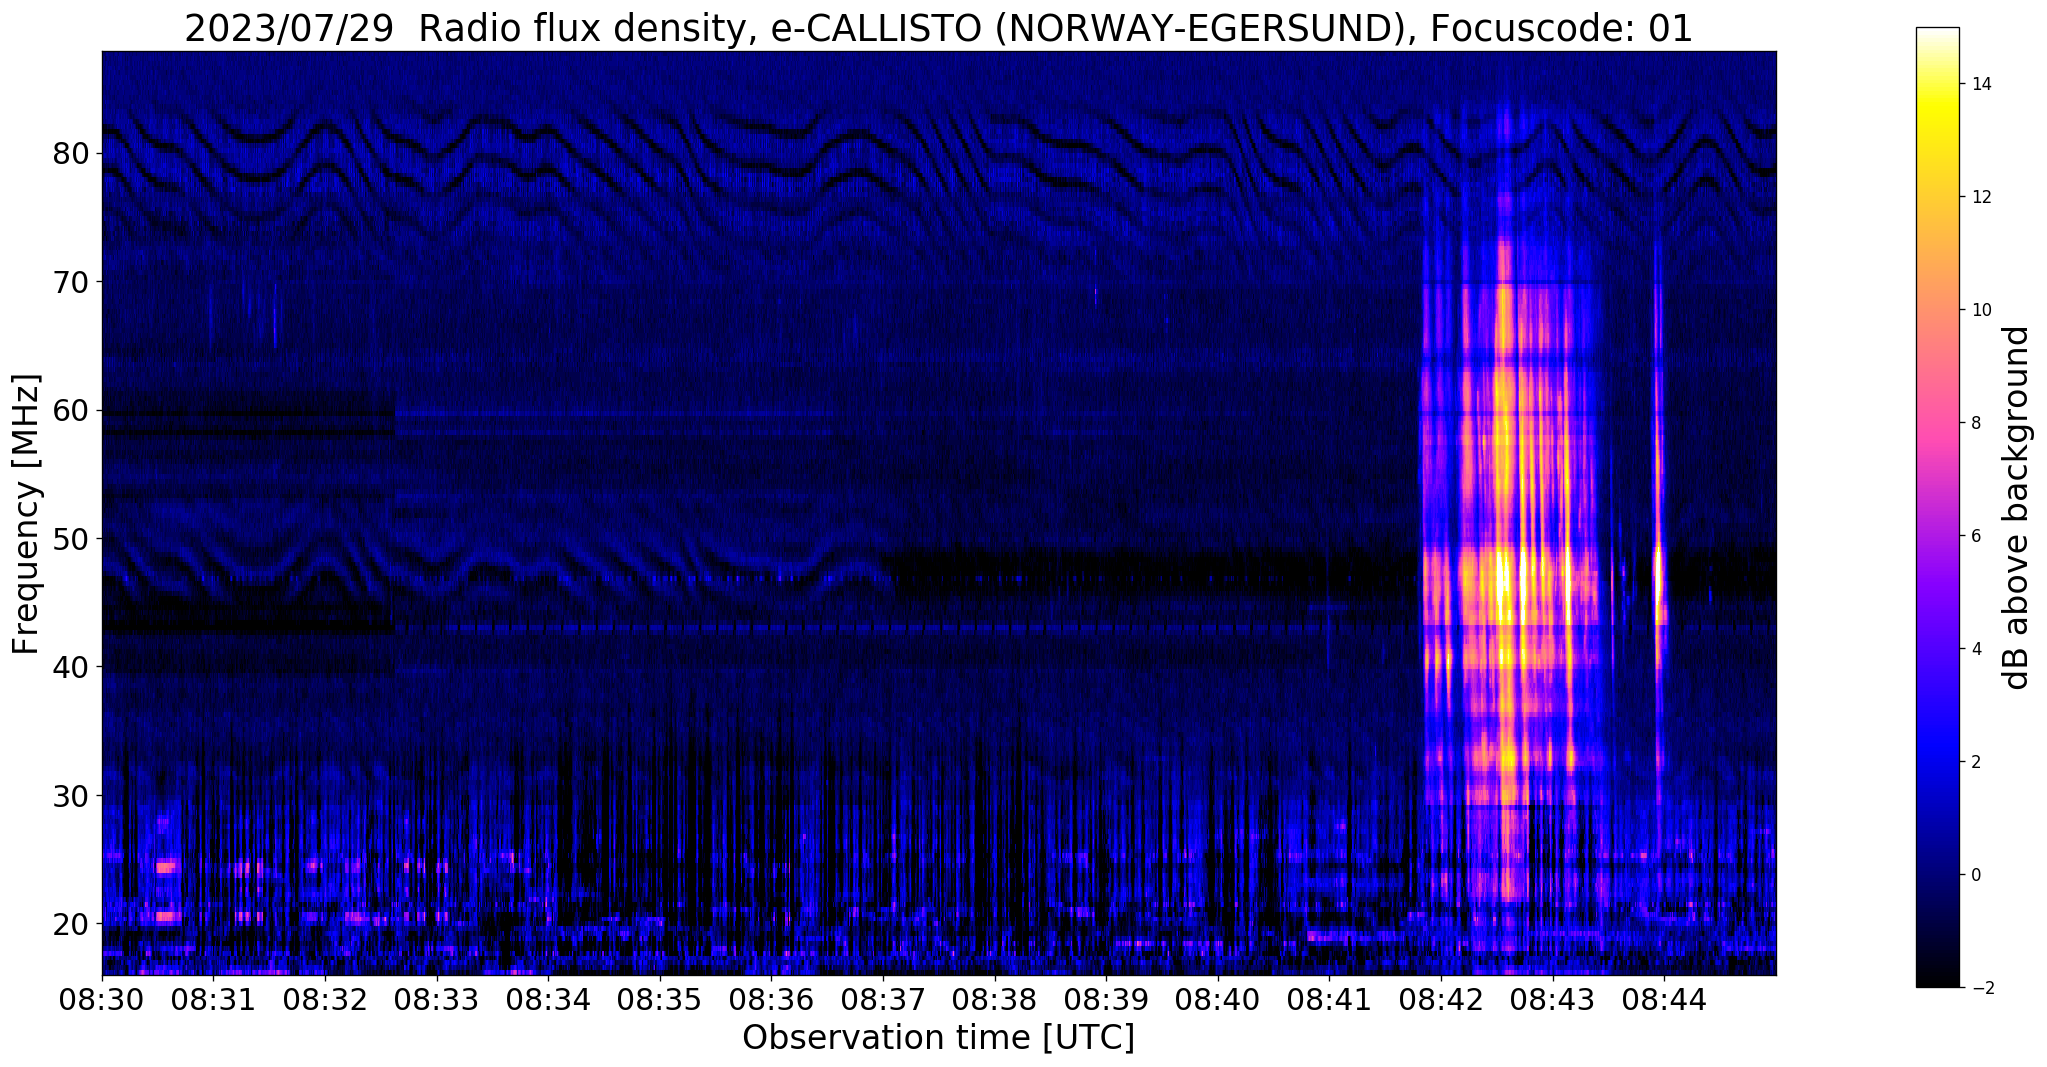Click the dB above background colorbar label
The height and width of the screenshot is (1067, 2047).
pos(2017,508)
